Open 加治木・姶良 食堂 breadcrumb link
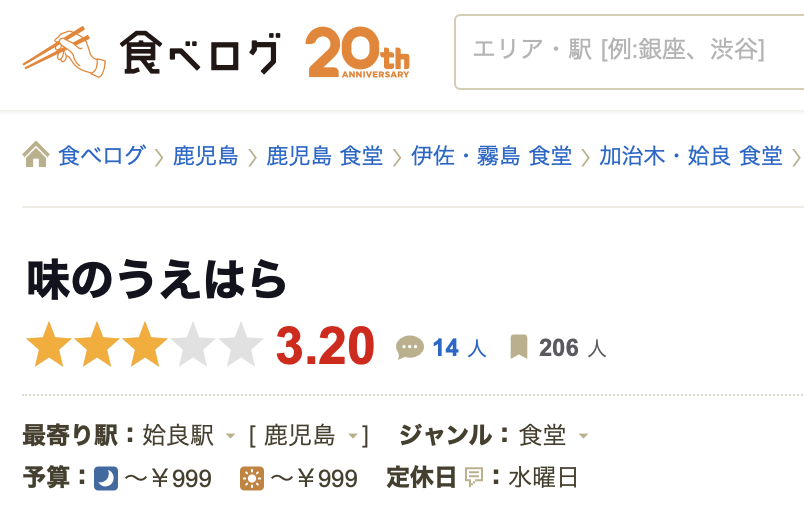 click(x=691, y=156)
